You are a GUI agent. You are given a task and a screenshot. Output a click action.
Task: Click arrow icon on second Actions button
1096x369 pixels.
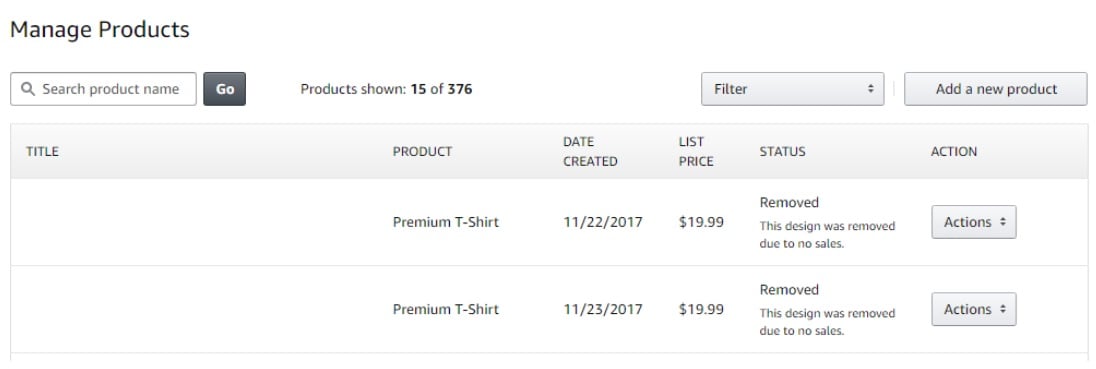pyautogui.click(x=1003, y=310)
